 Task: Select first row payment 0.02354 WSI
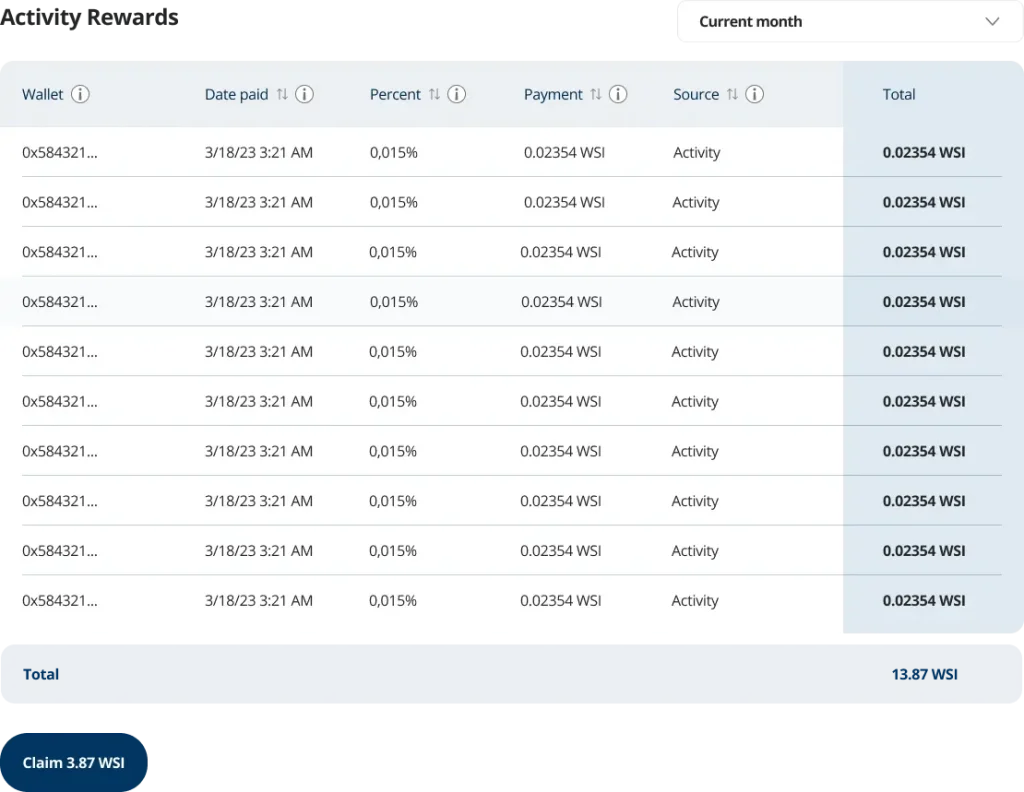[564, 152]
